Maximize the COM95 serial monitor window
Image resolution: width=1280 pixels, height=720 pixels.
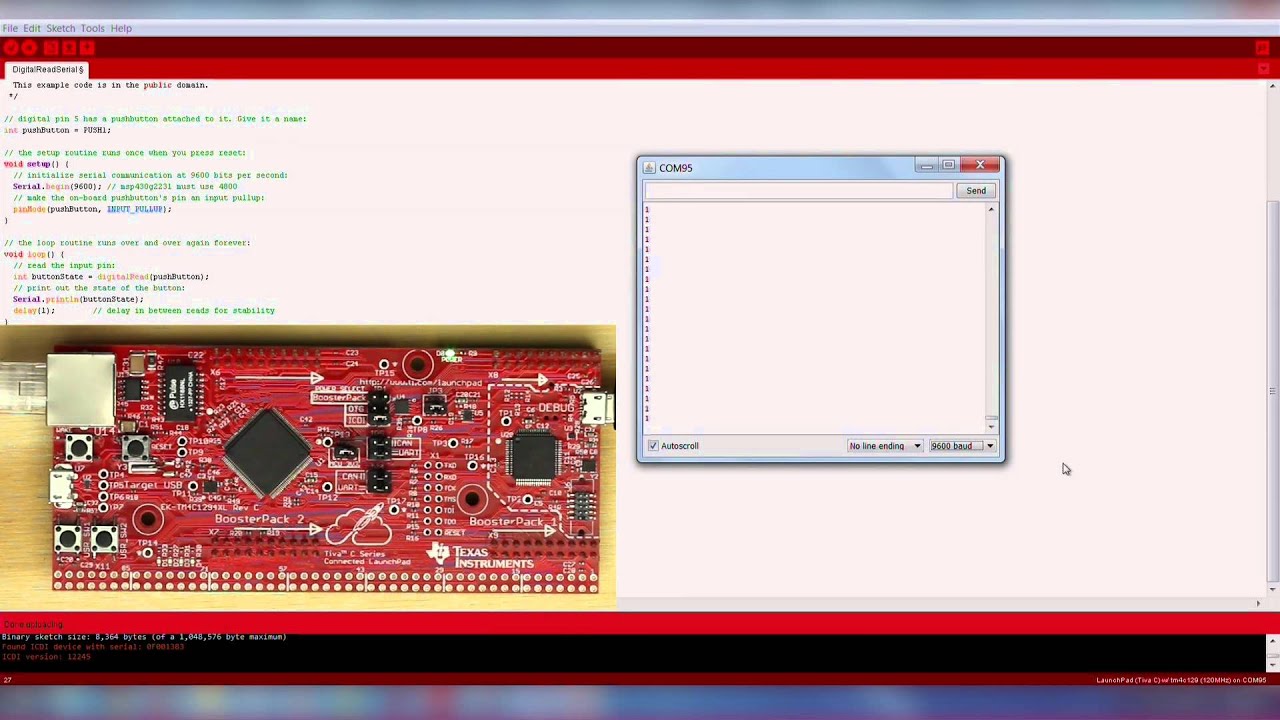(948, 166)
